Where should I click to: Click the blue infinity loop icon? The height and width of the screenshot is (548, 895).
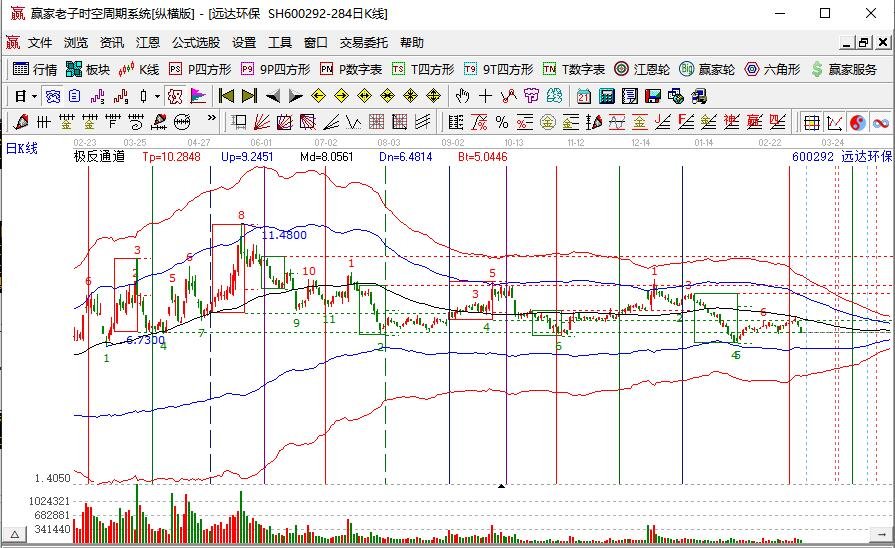point(881,122)
